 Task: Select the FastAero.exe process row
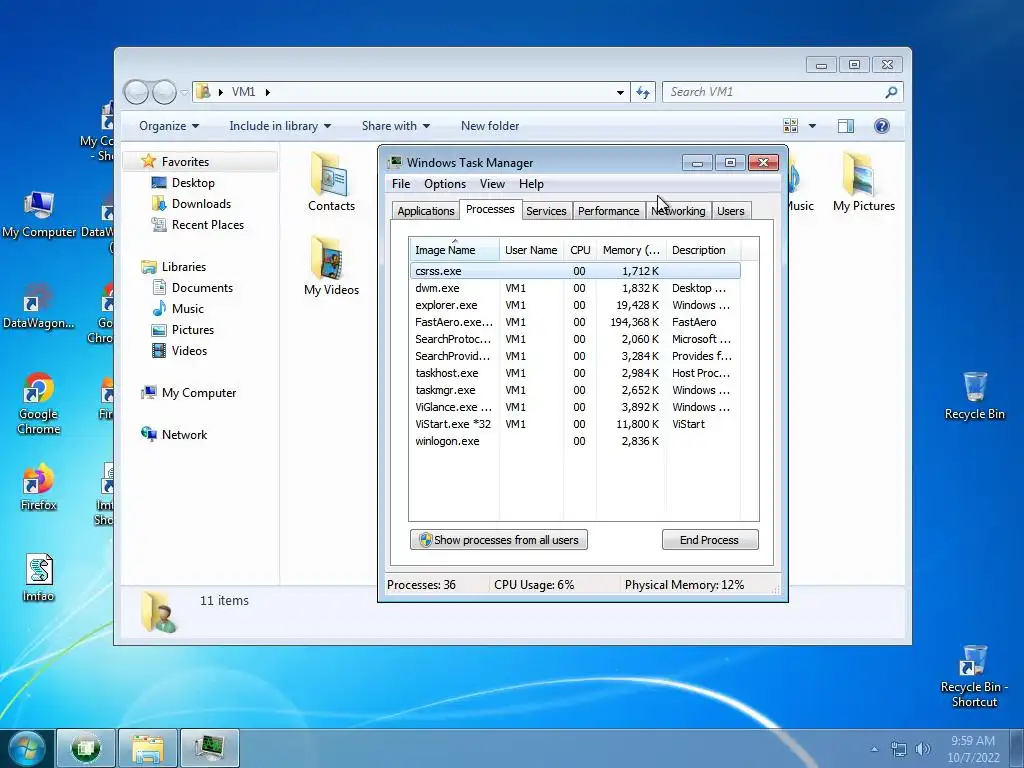[x=575, y=322]
